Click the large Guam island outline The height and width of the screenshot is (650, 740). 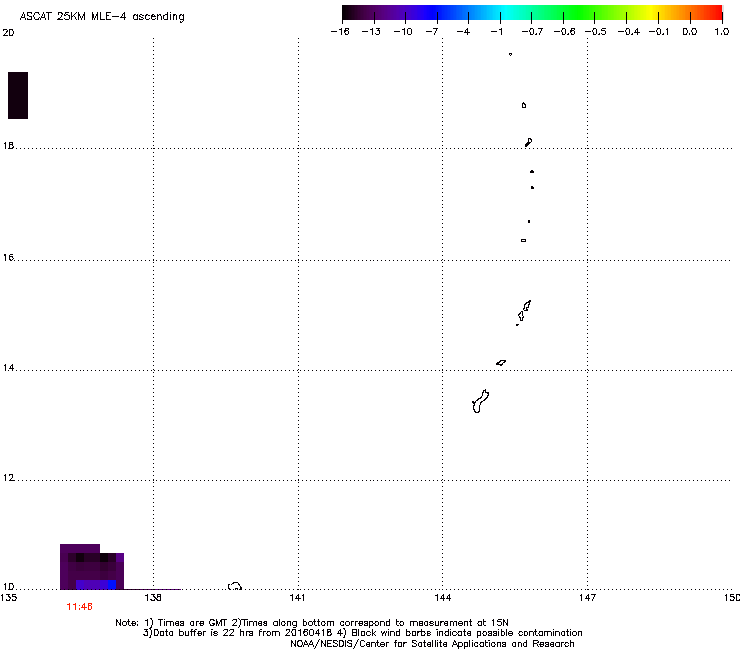(480, 402)
